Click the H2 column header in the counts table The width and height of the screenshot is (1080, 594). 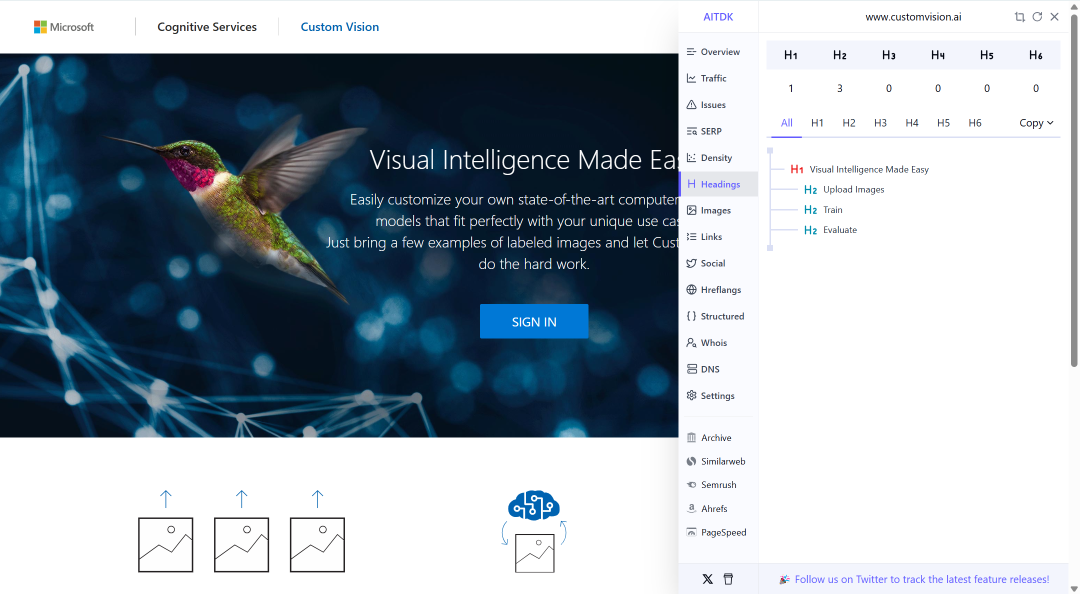click(x=840, y=55)
